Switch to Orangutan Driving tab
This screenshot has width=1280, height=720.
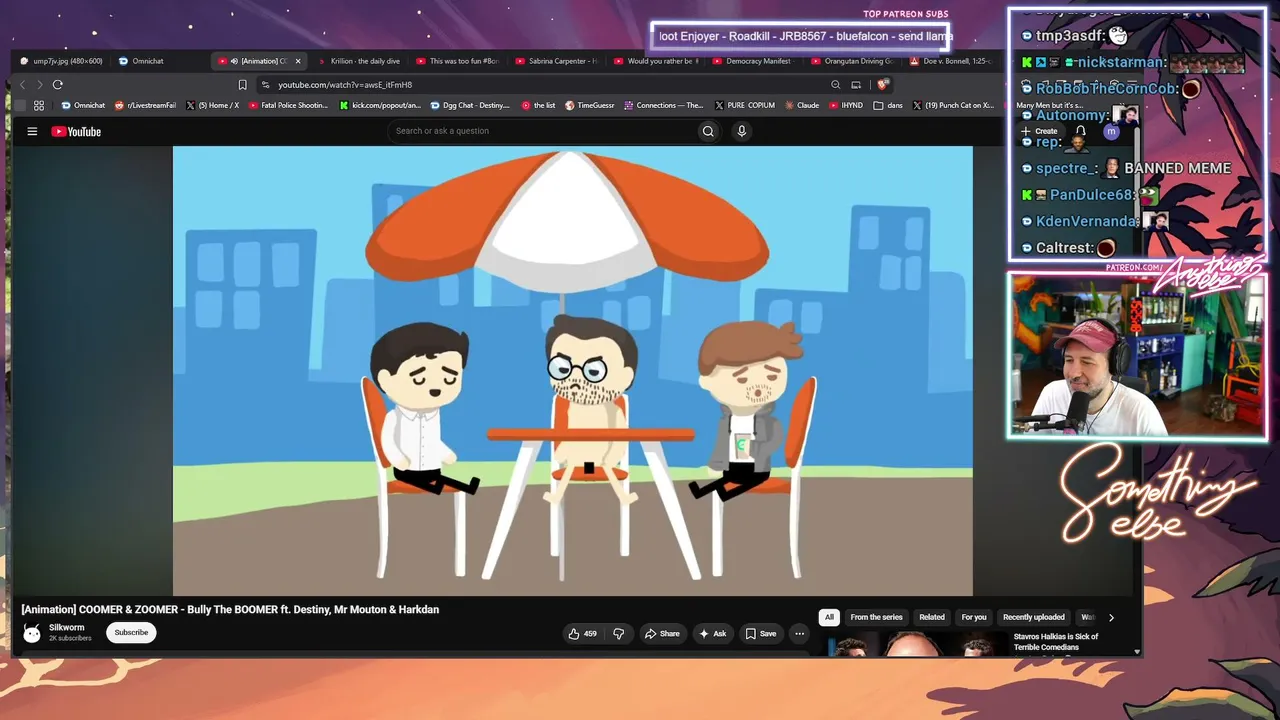852,61
